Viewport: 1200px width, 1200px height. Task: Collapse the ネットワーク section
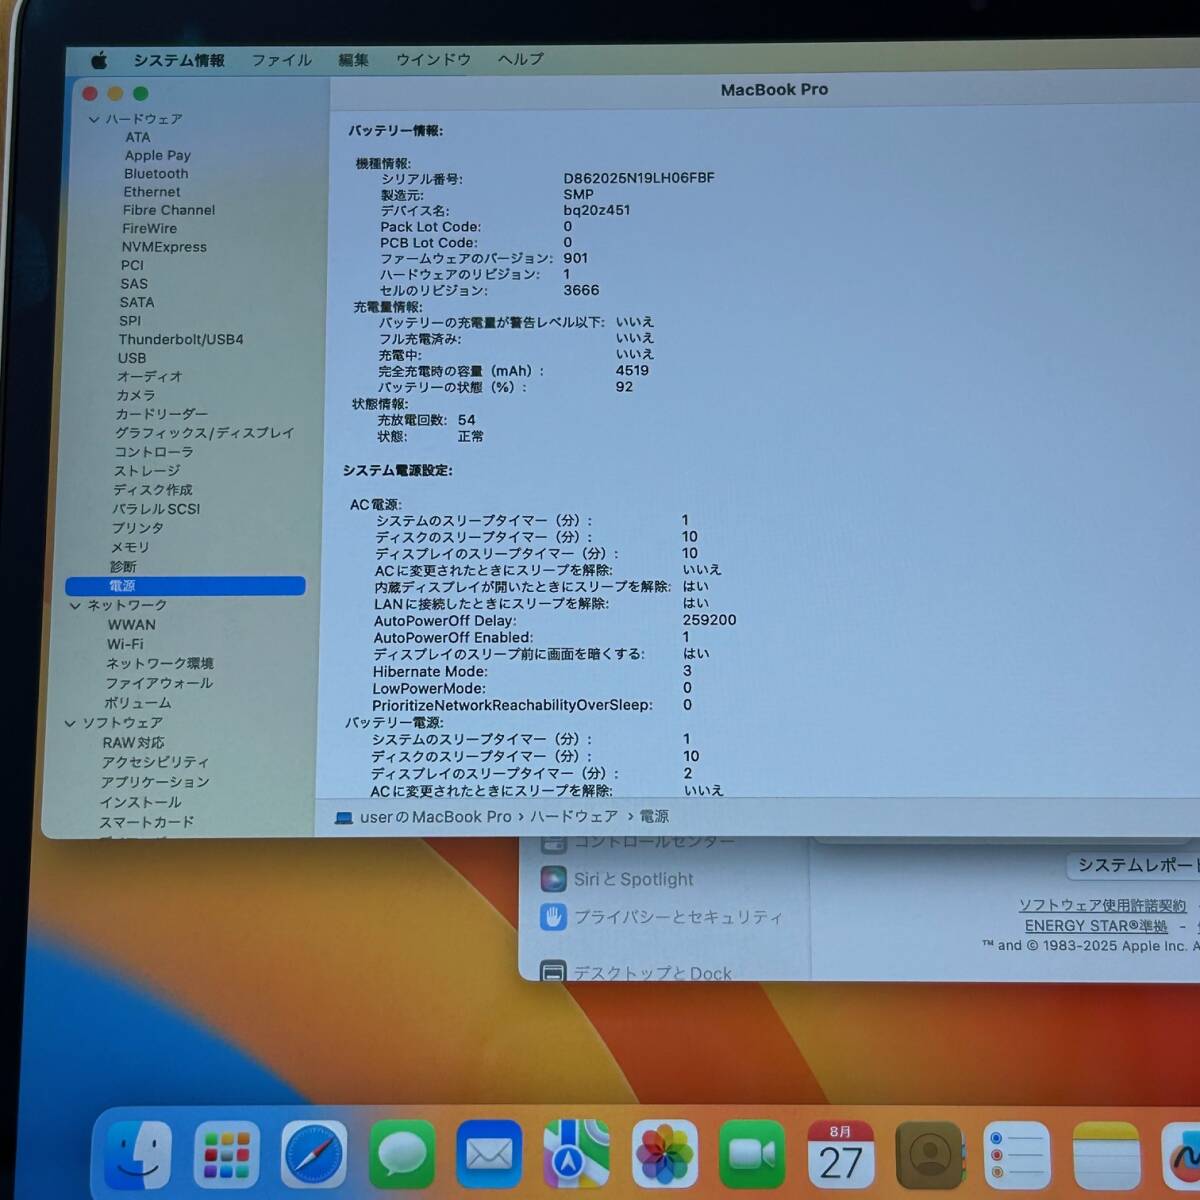click(75, 605)
